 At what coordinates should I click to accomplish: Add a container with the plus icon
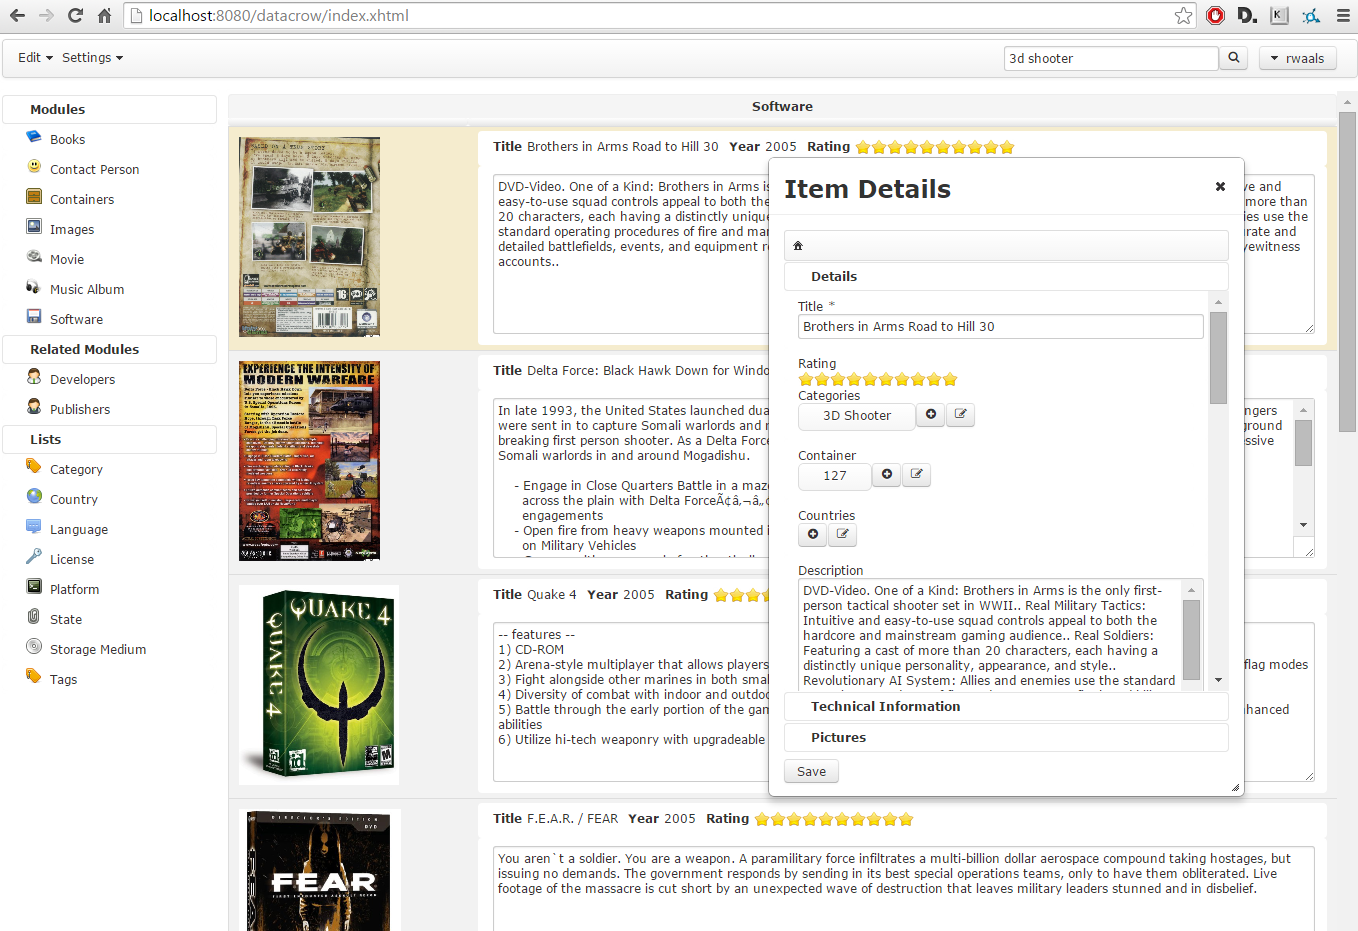click(887, 475)
